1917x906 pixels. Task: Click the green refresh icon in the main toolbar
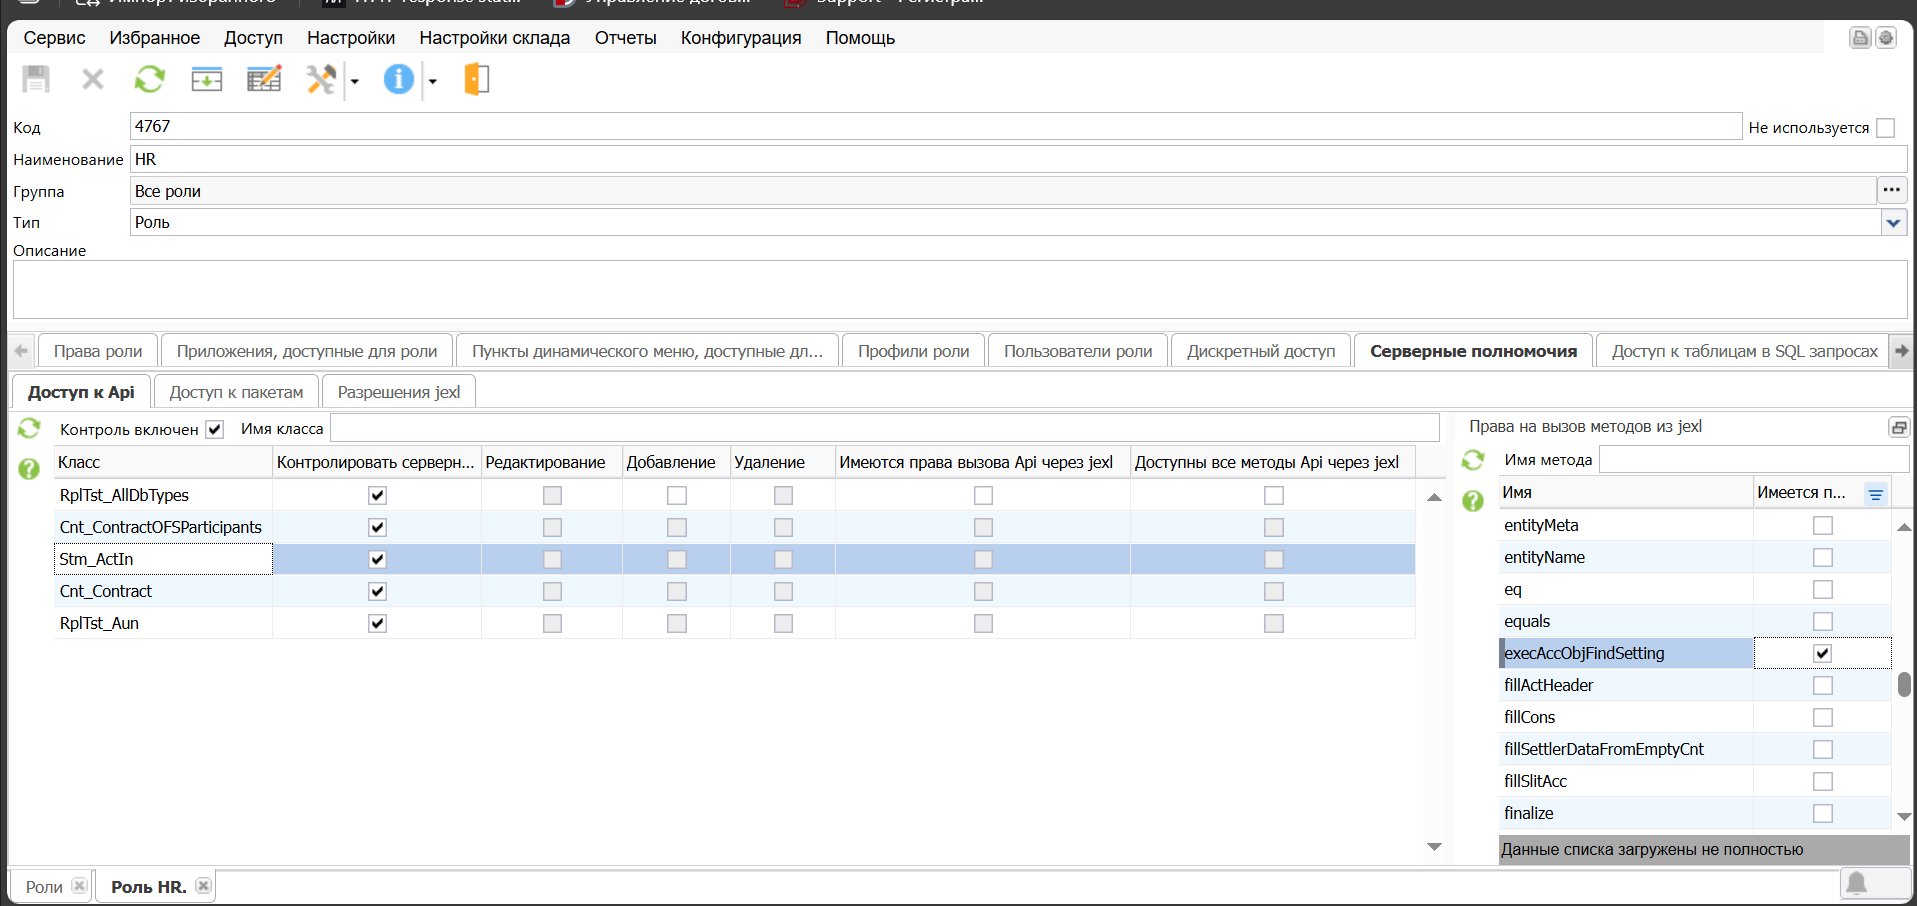[150, 79]
